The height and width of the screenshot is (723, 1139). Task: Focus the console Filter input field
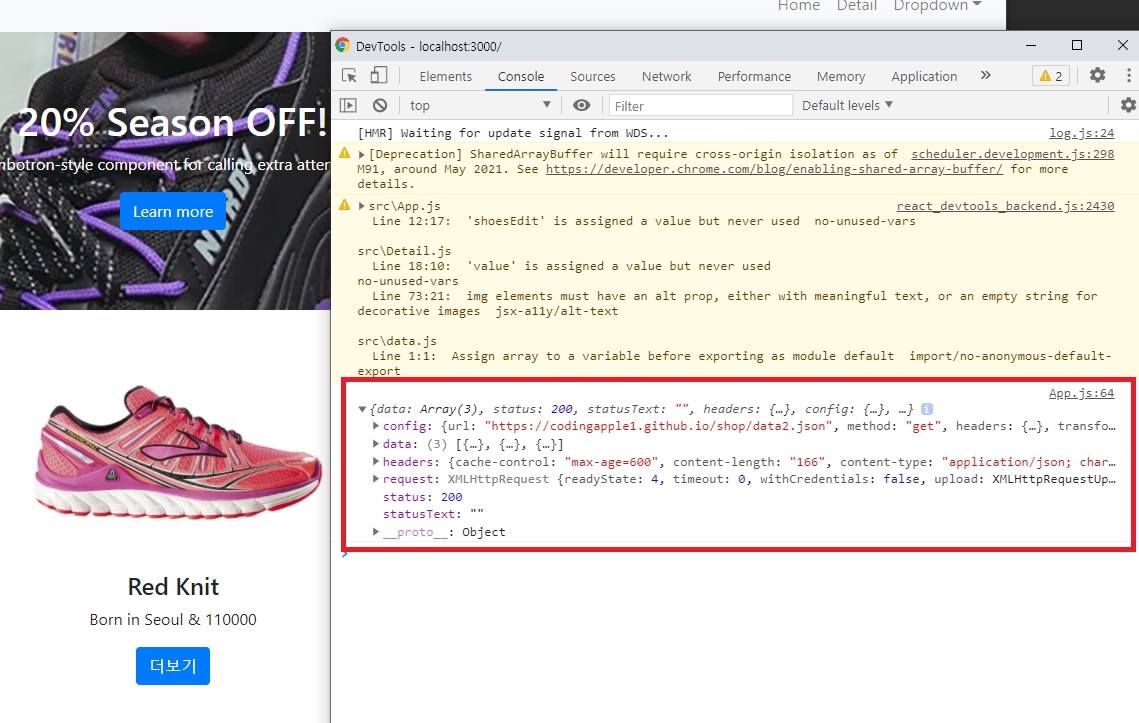click(x=700, y=105)
